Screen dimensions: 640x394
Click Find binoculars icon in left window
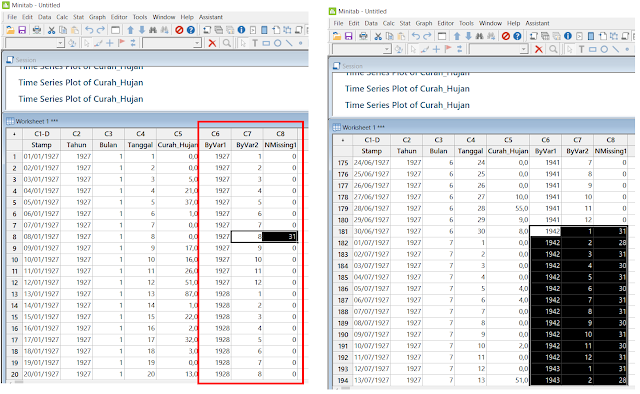point(153,30)
